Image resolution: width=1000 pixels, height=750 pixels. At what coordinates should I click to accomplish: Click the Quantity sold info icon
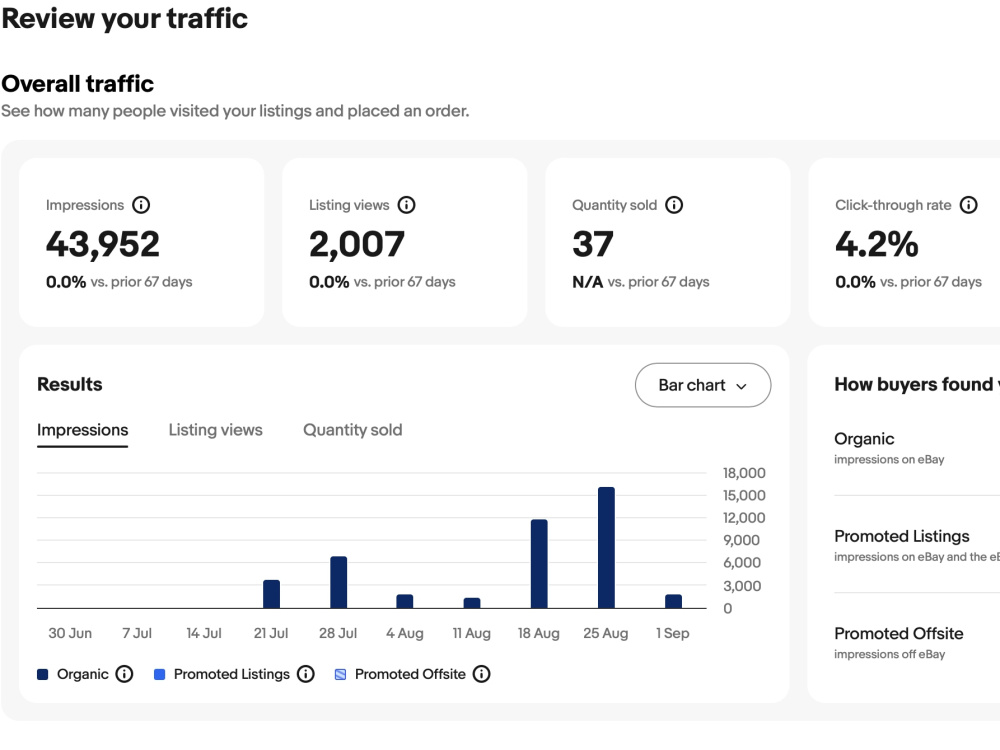(674, 205)
